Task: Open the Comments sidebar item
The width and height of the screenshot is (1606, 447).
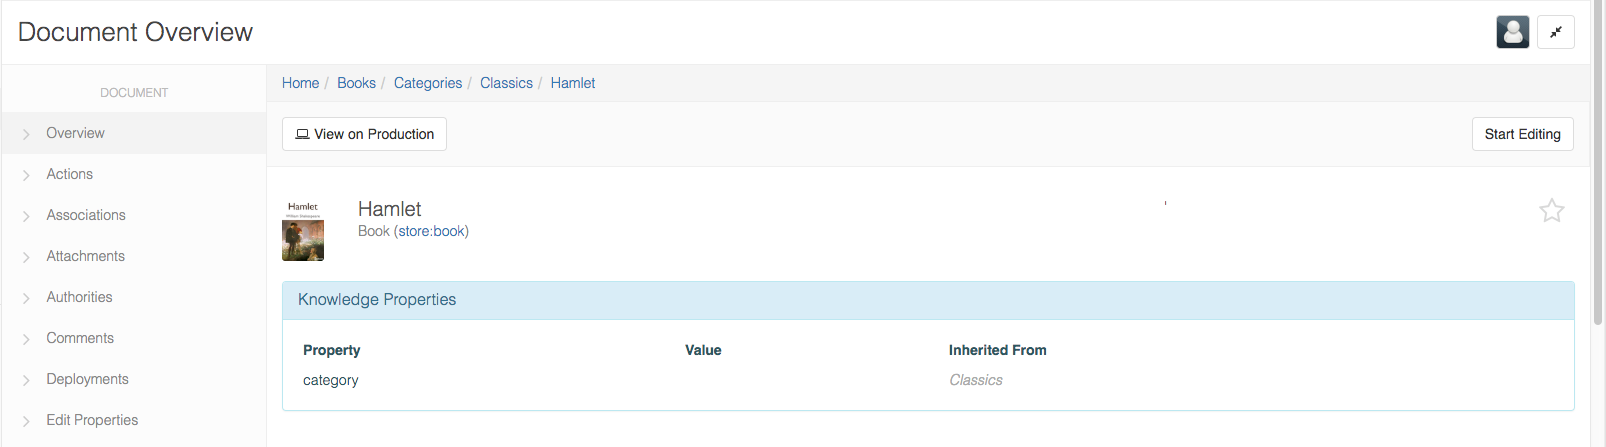Action: click(x=80, y=338)
